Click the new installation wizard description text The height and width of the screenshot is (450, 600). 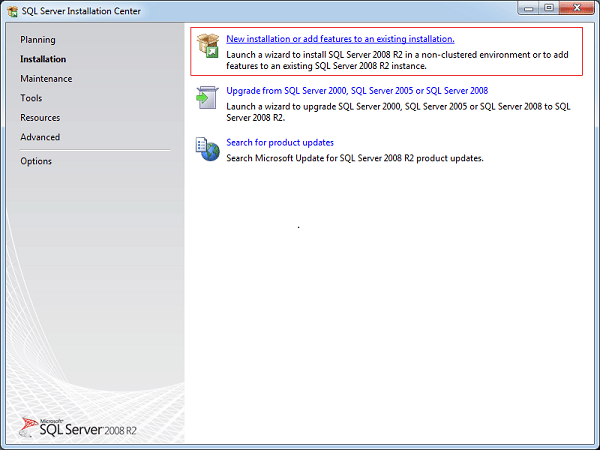pyautogui.click(x=397, y=60)
